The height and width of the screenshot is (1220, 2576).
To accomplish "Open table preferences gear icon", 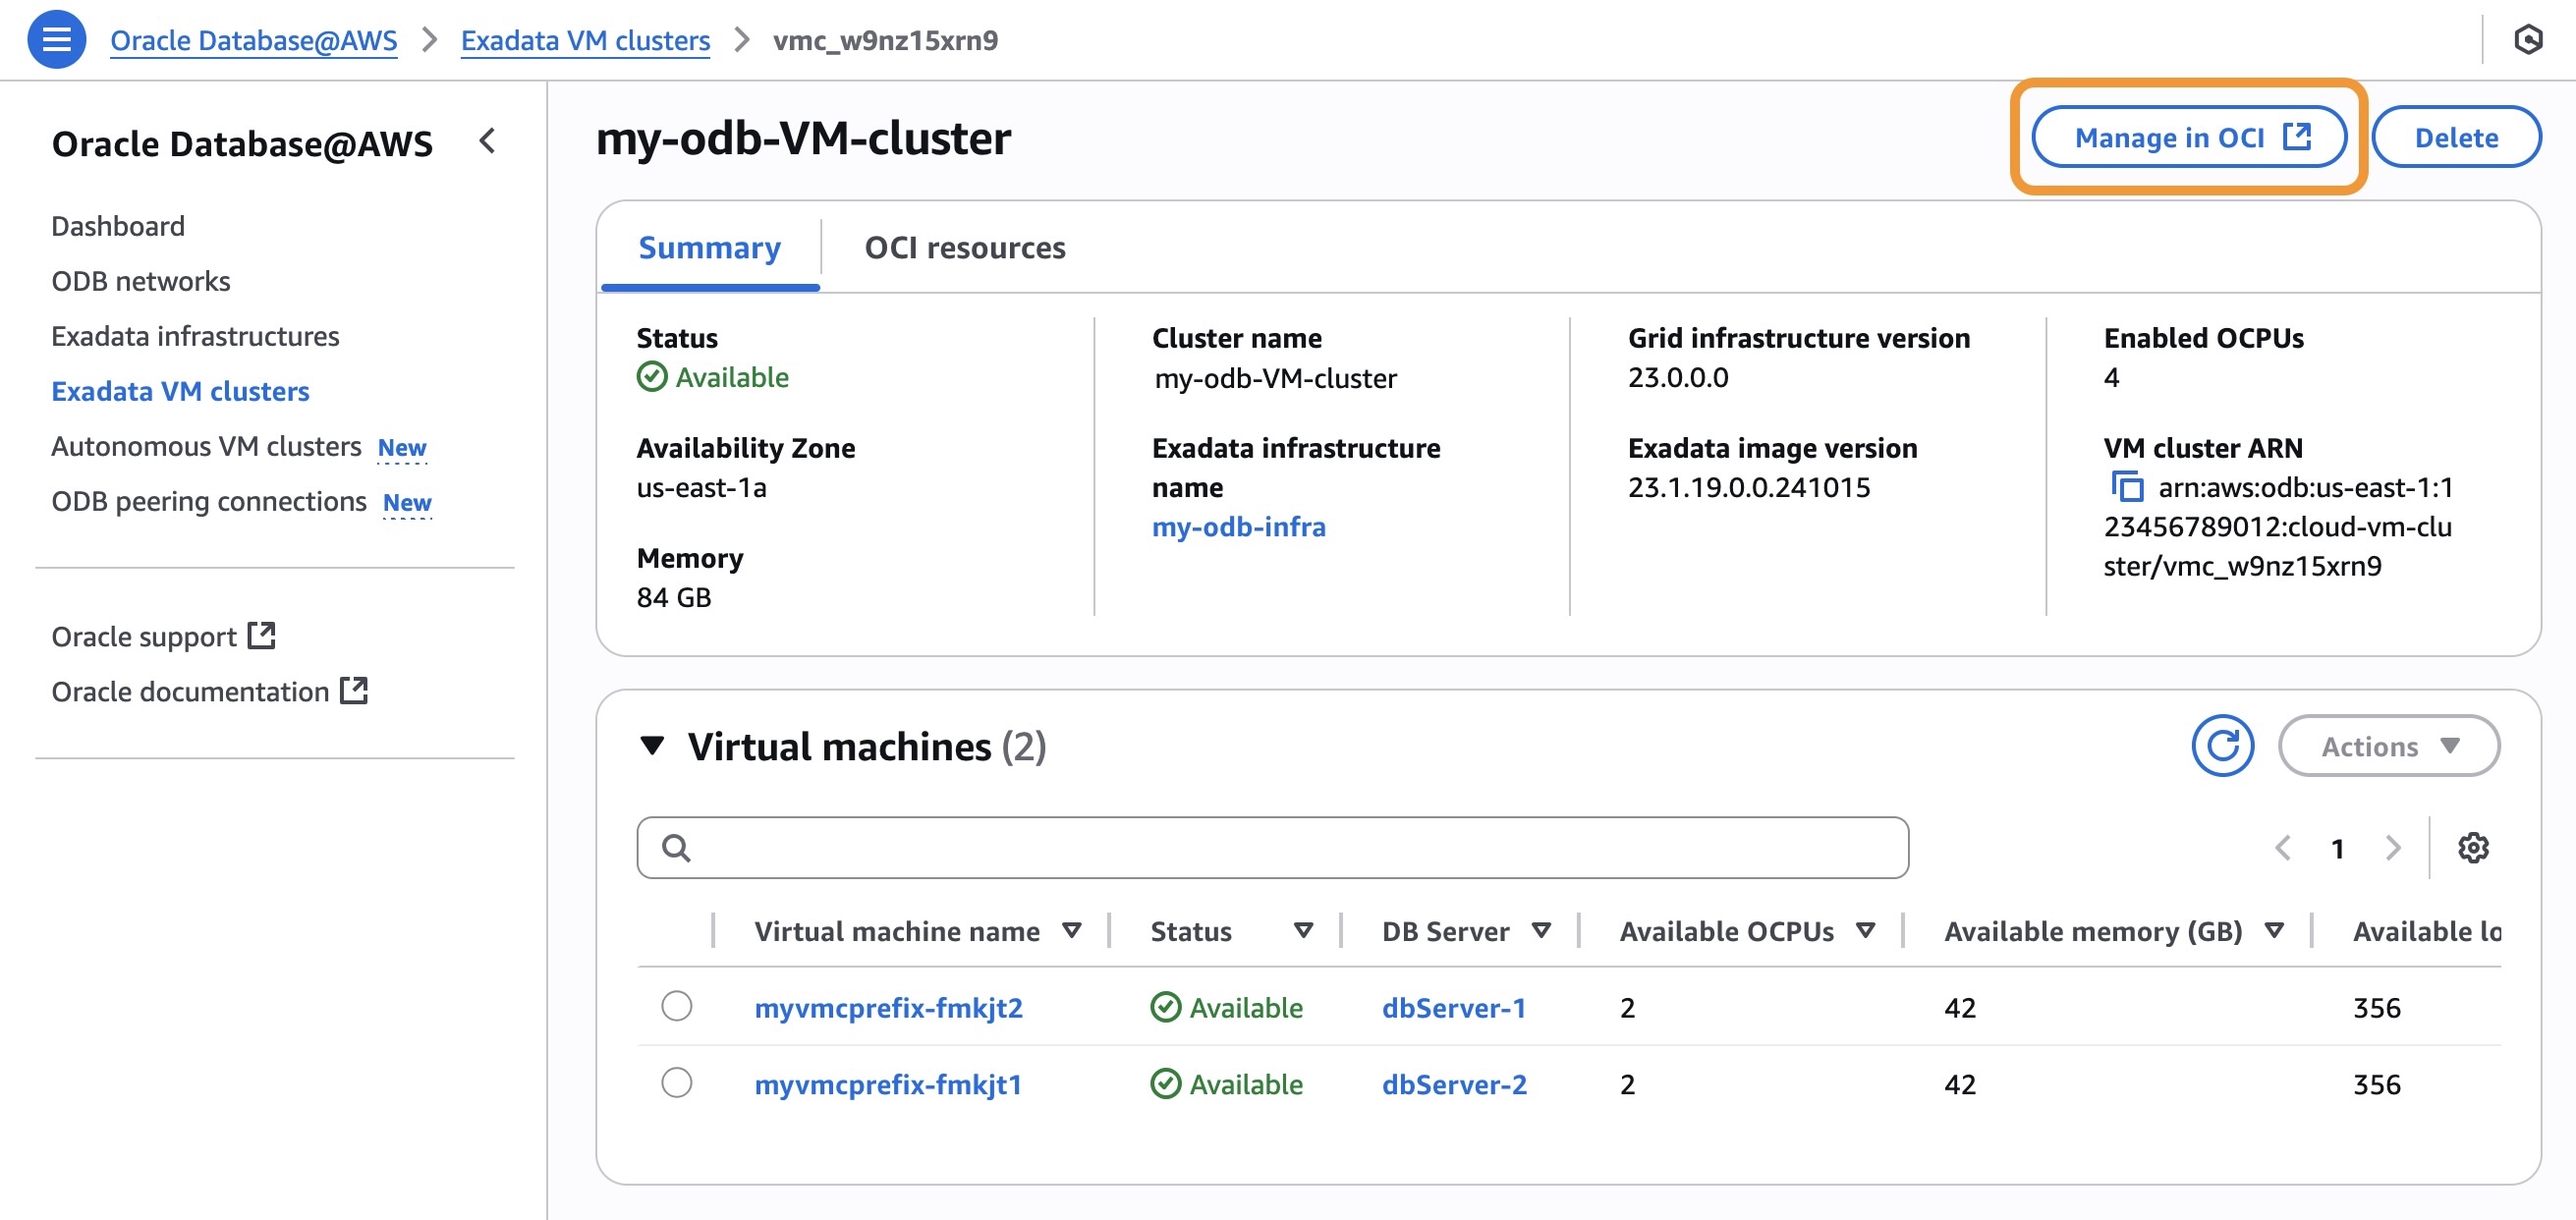I will click(2473, 848).
